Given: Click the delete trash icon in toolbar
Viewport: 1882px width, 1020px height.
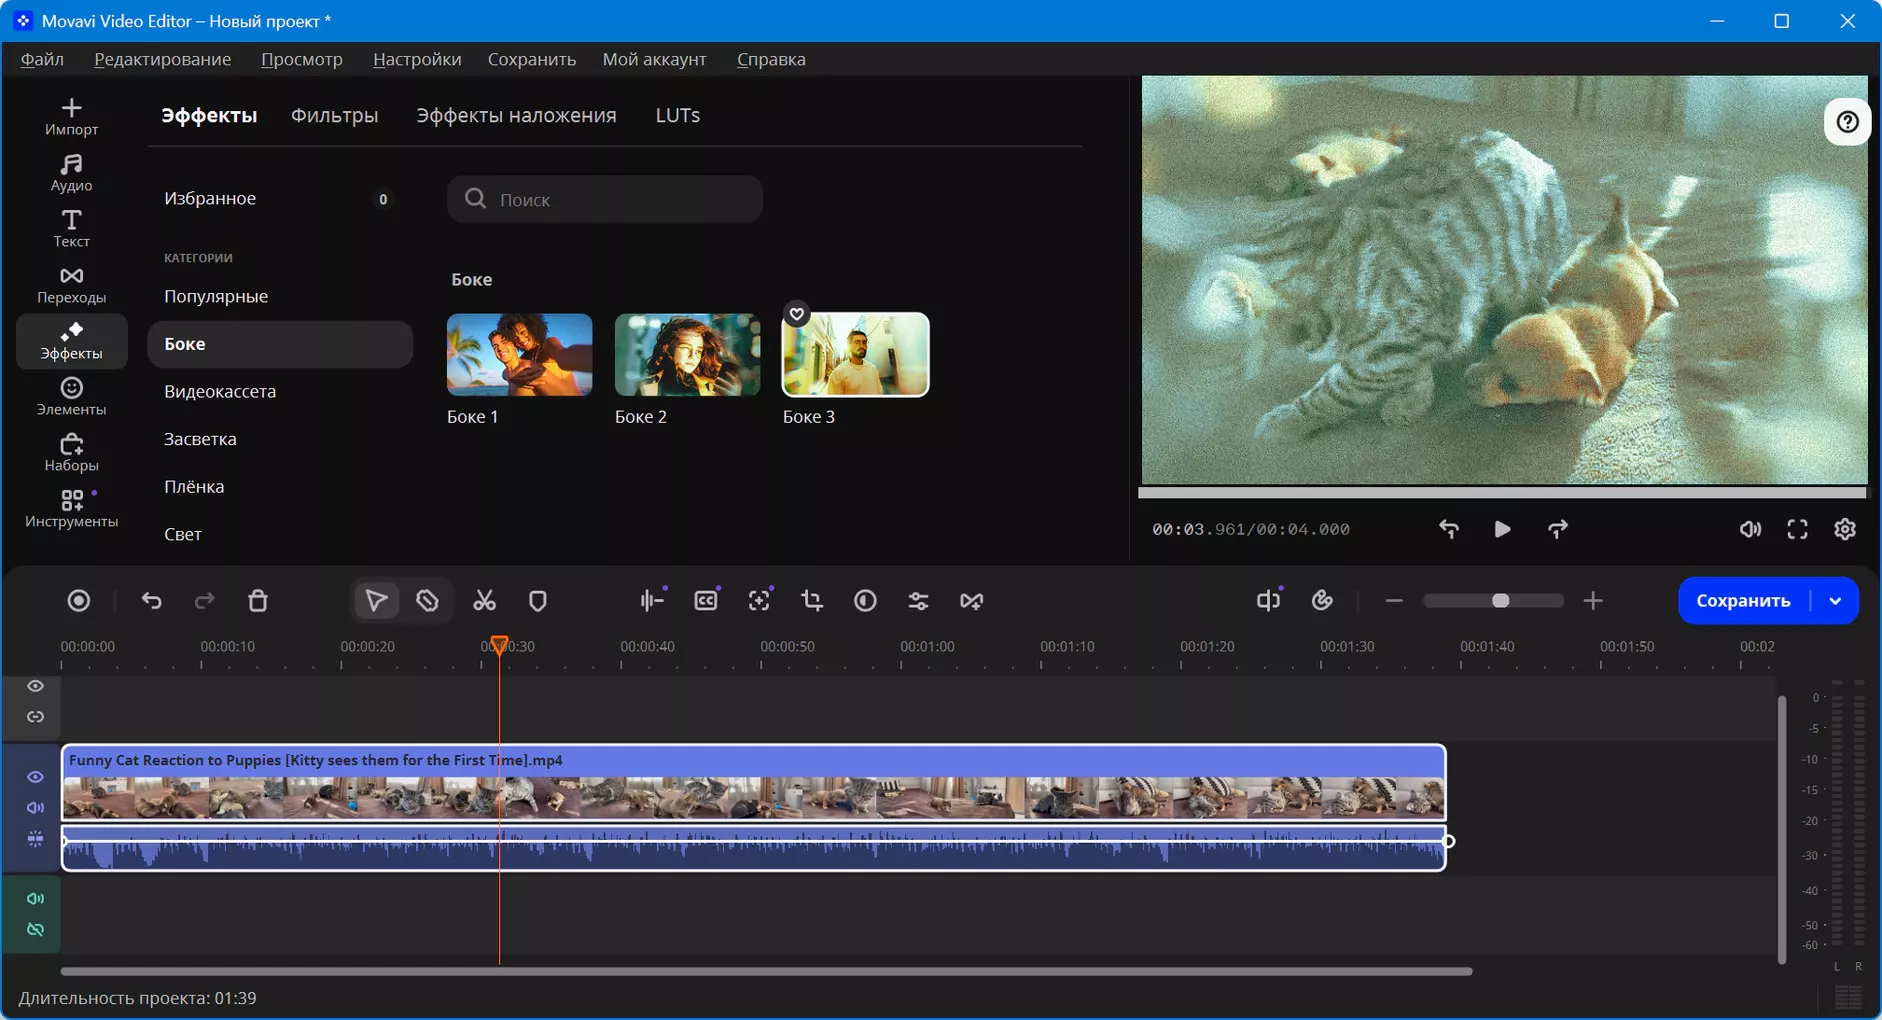Looking at the screenshot, I should click(258, 601).
